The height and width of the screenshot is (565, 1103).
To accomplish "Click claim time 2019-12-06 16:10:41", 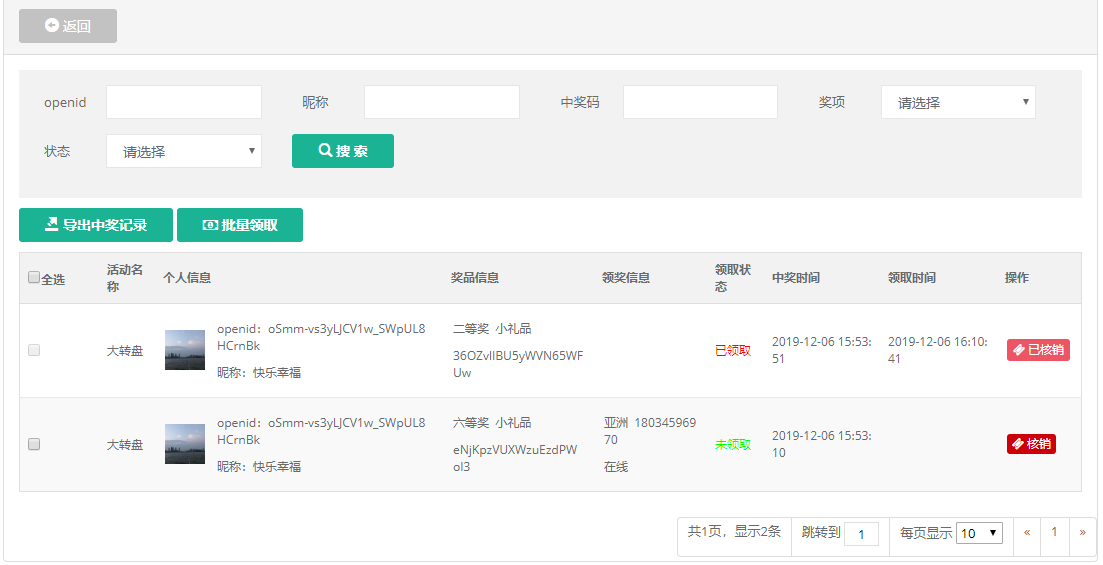I will point(938,350).
